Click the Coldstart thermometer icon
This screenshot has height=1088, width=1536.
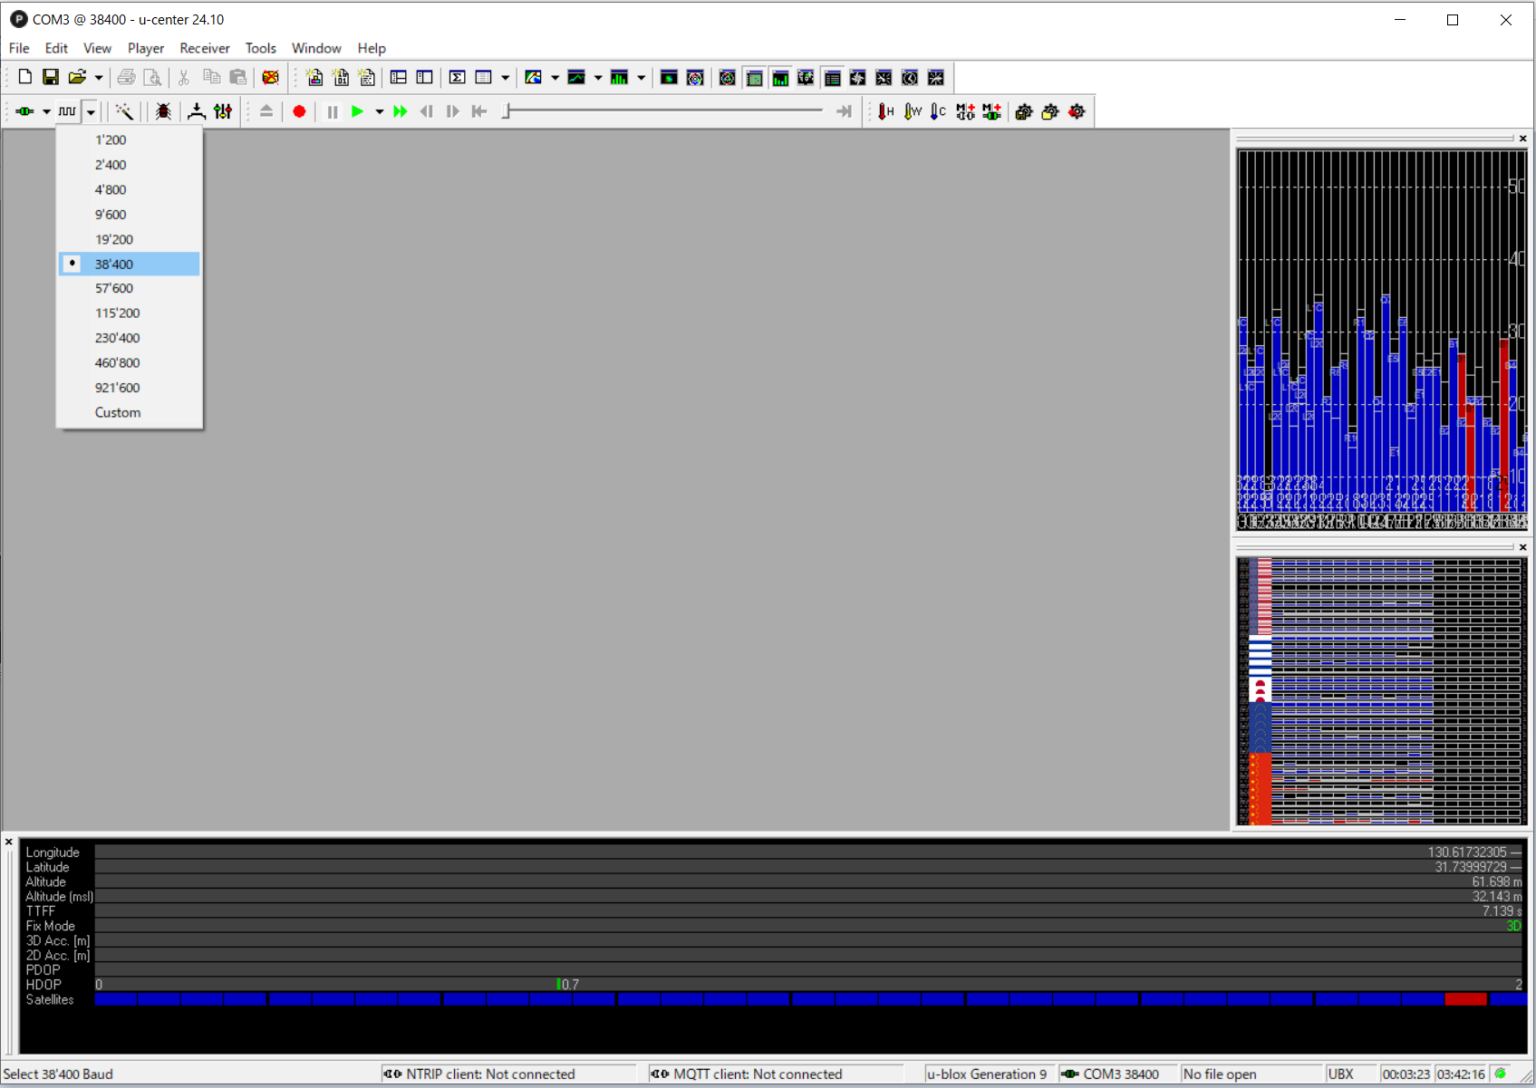tap(937, 112)
